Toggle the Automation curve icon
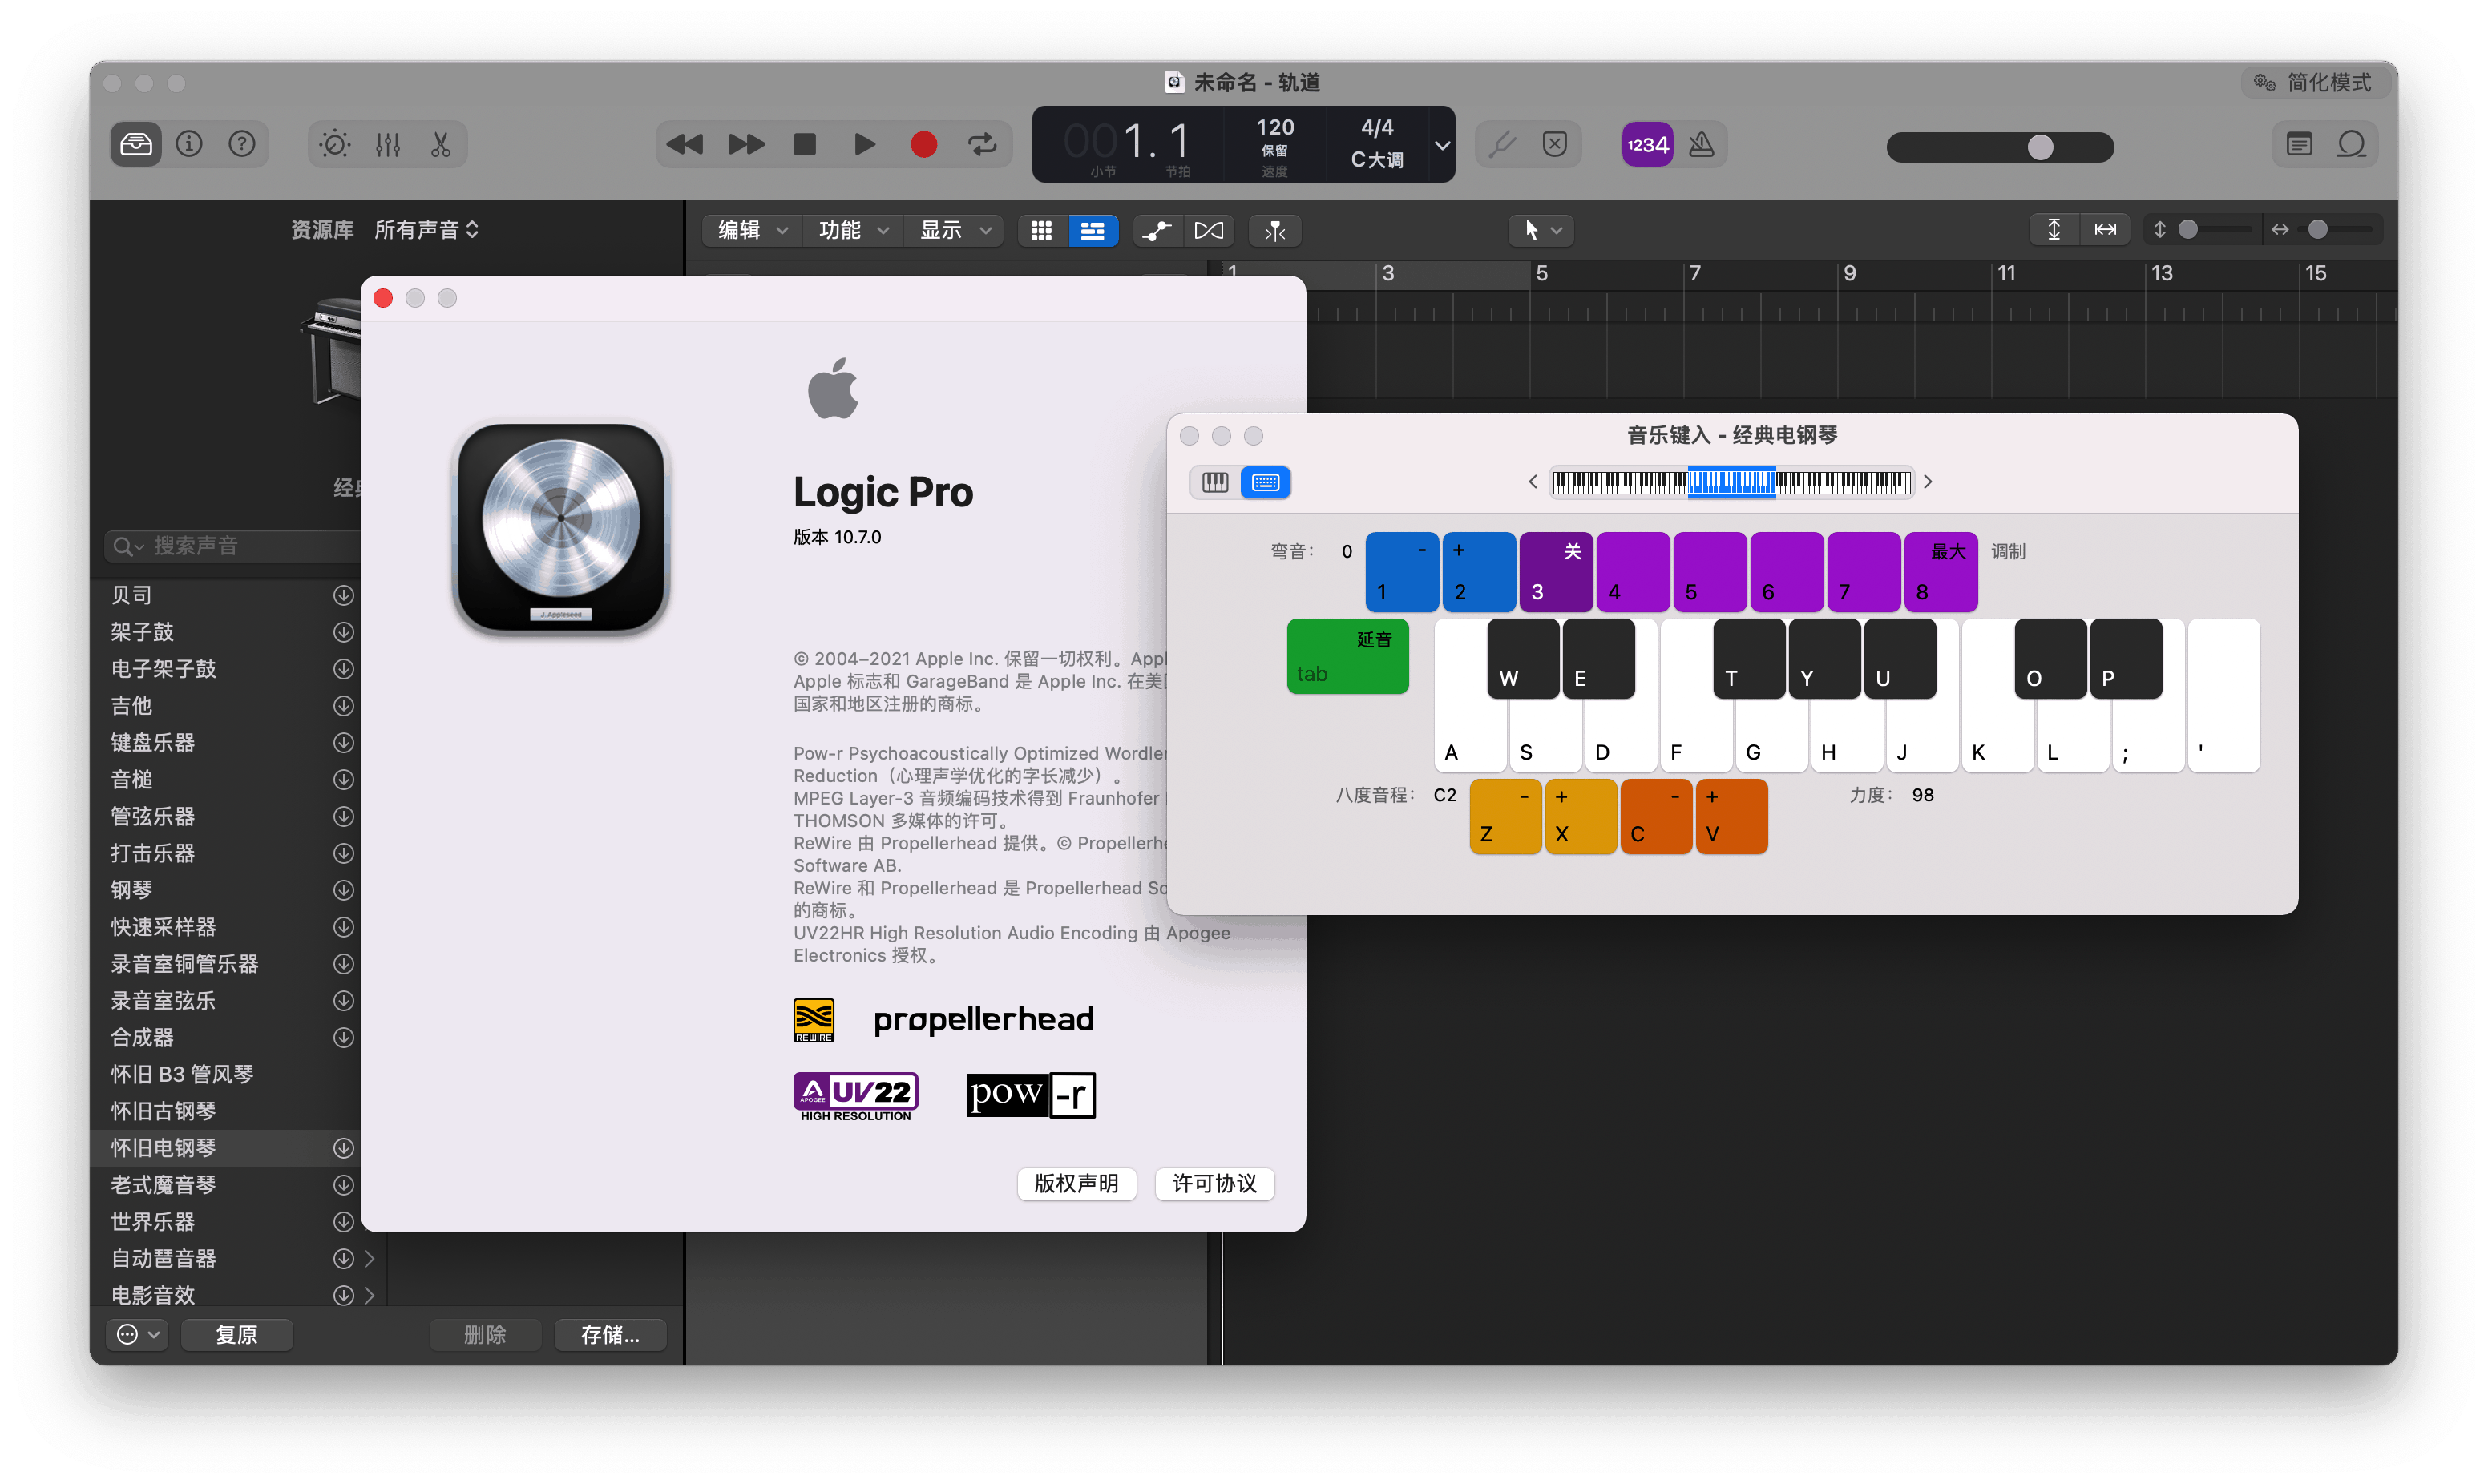Viewport: 2488px width, 1484px height. (1158, 231)
